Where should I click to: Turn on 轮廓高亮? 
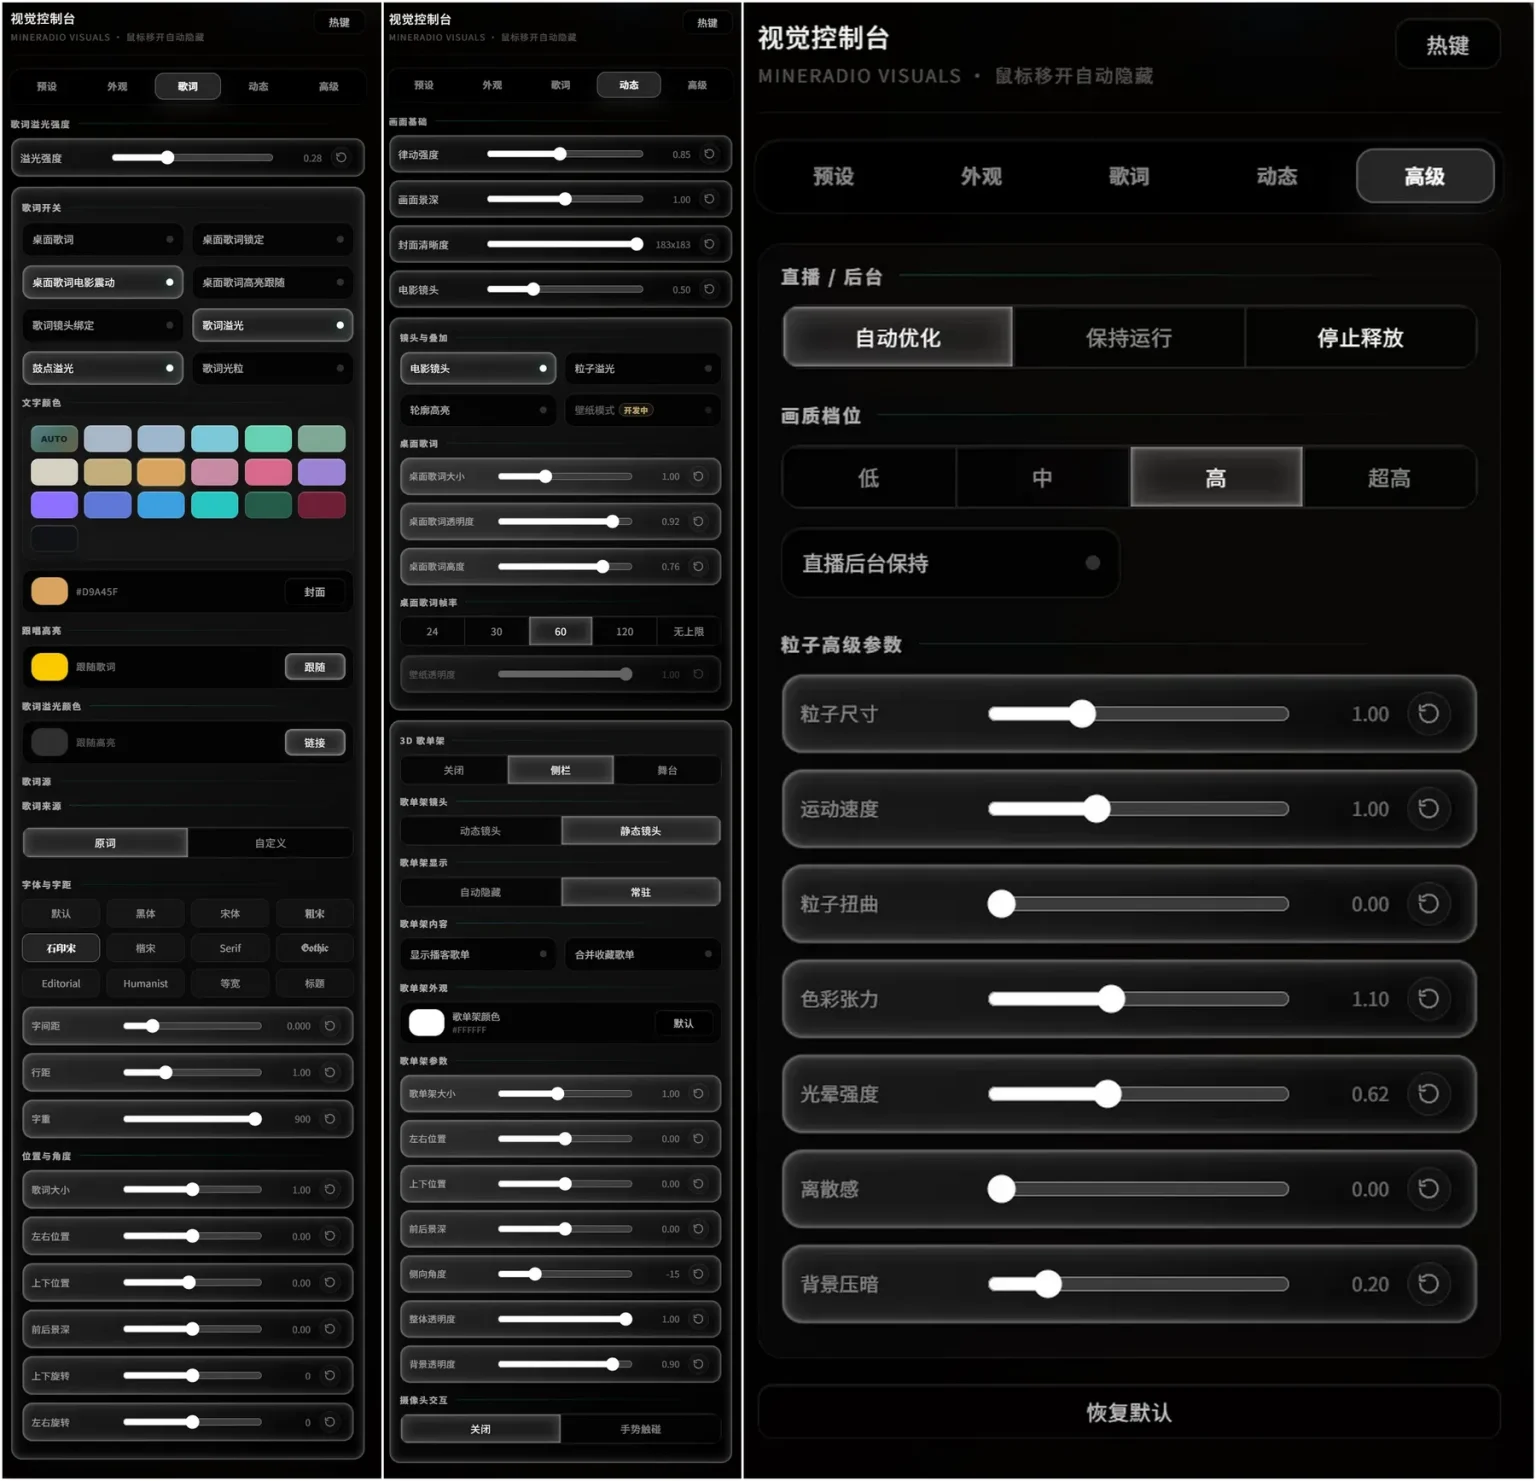[478, 410]
